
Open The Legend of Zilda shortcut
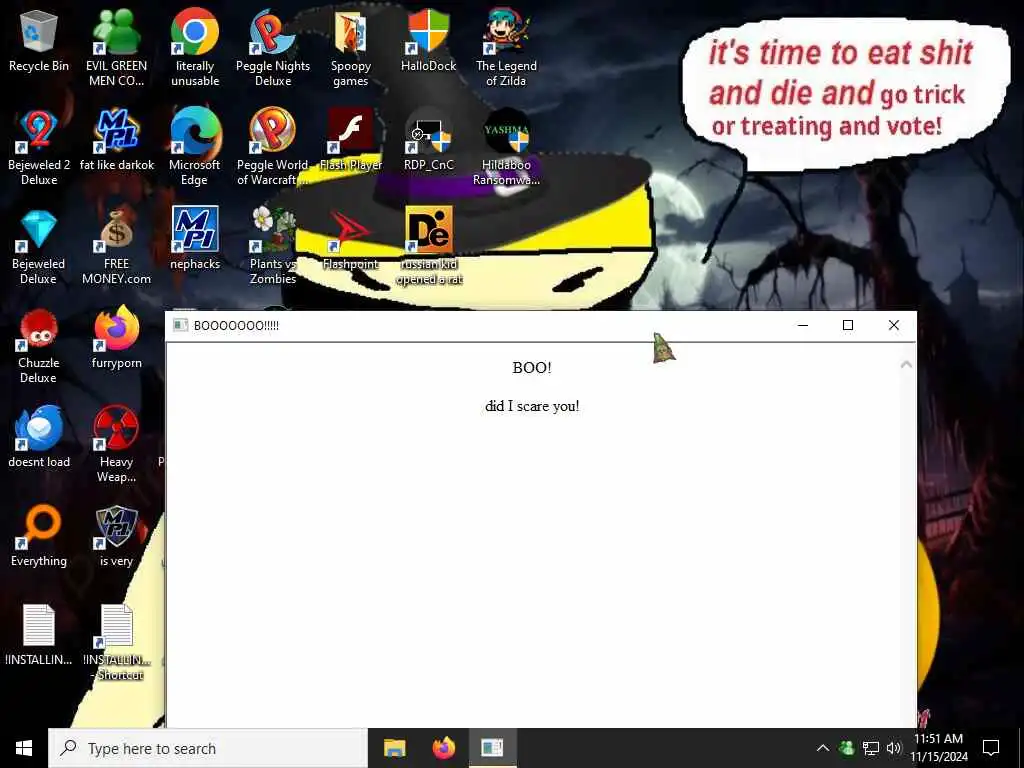(506, 49)
